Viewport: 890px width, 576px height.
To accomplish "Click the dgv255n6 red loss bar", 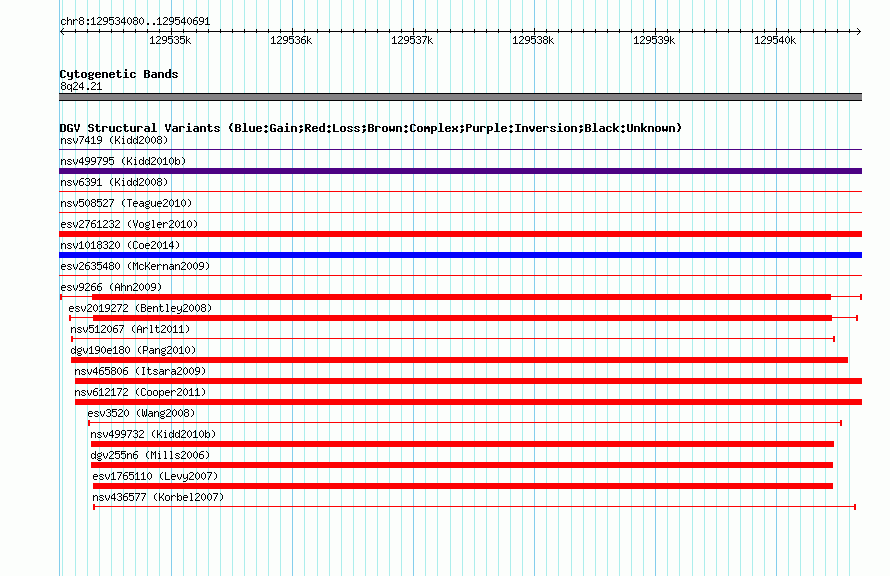I will [462, 465].
